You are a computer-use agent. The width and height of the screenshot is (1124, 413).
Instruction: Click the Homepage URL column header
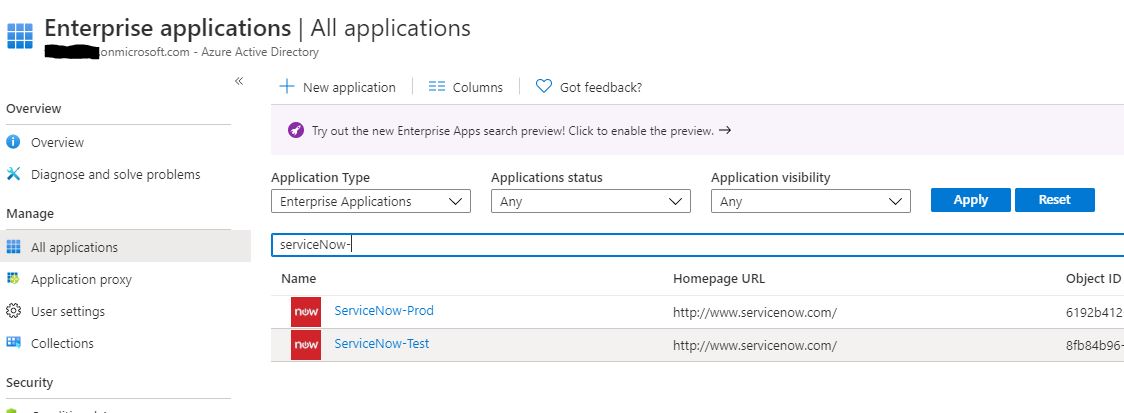point(718,278)
